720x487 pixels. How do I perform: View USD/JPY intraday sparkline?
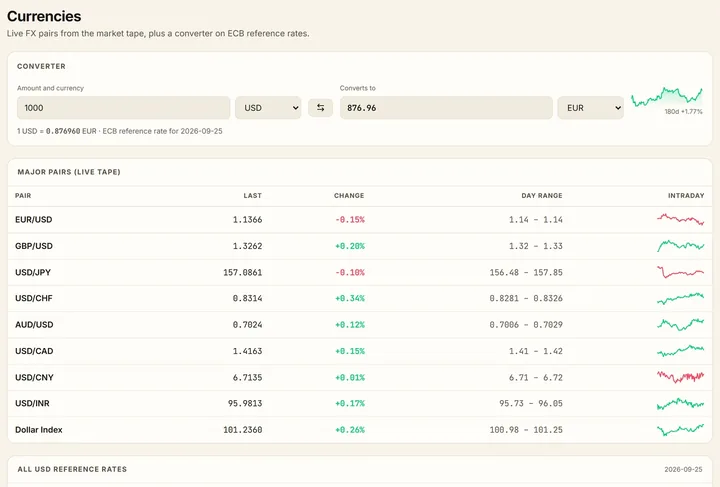pos(681,272)
